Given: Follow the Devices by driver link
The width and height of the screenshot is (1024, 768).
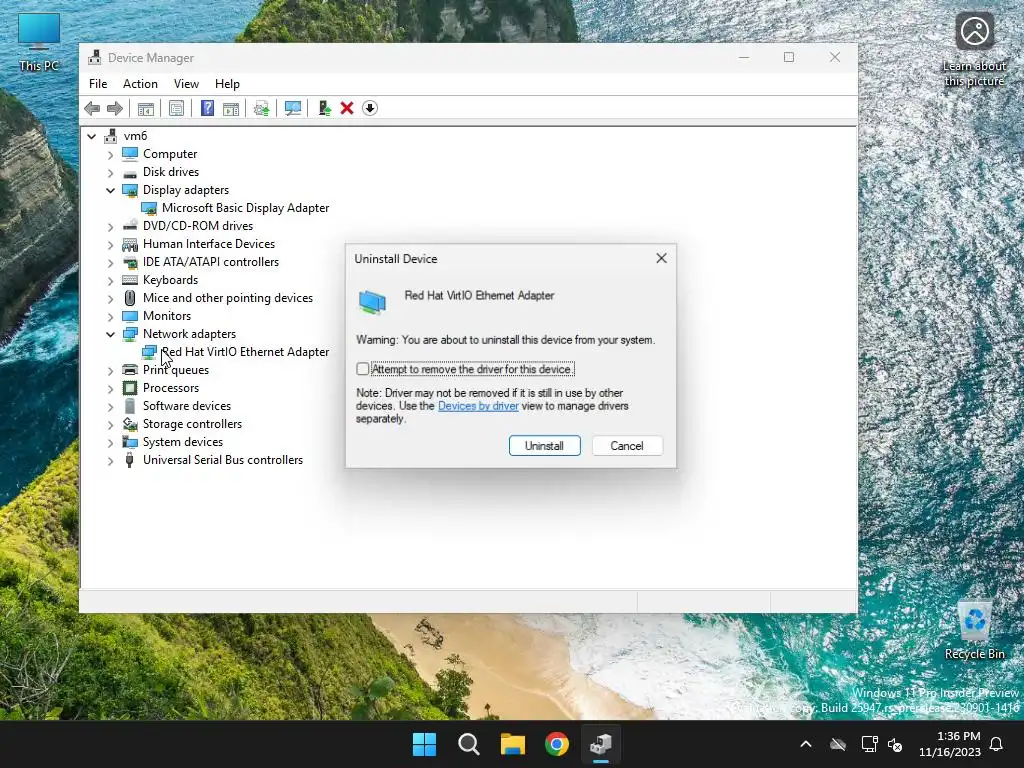Looking at the screenshot, I should click(x=478, y=406).
